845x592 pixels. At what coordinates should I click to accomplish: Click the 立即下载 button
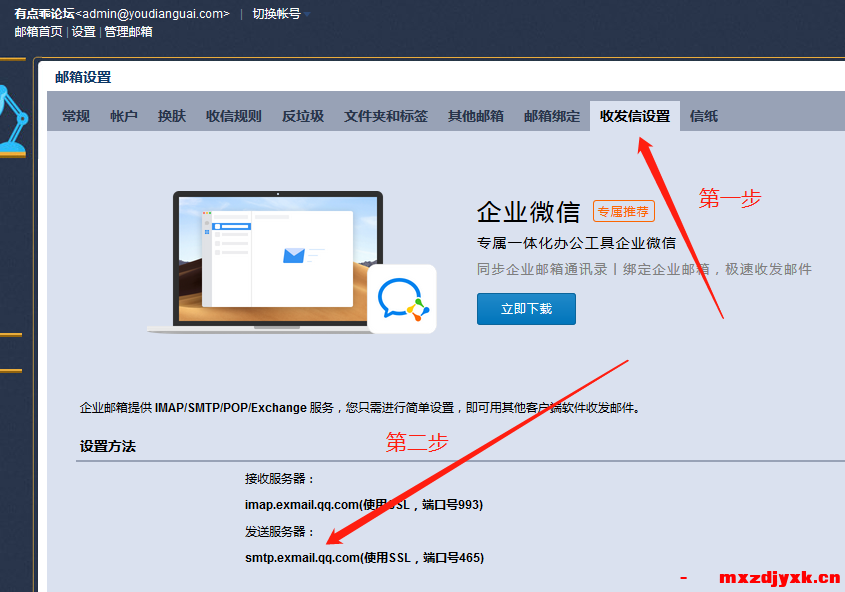pos(526,309)
